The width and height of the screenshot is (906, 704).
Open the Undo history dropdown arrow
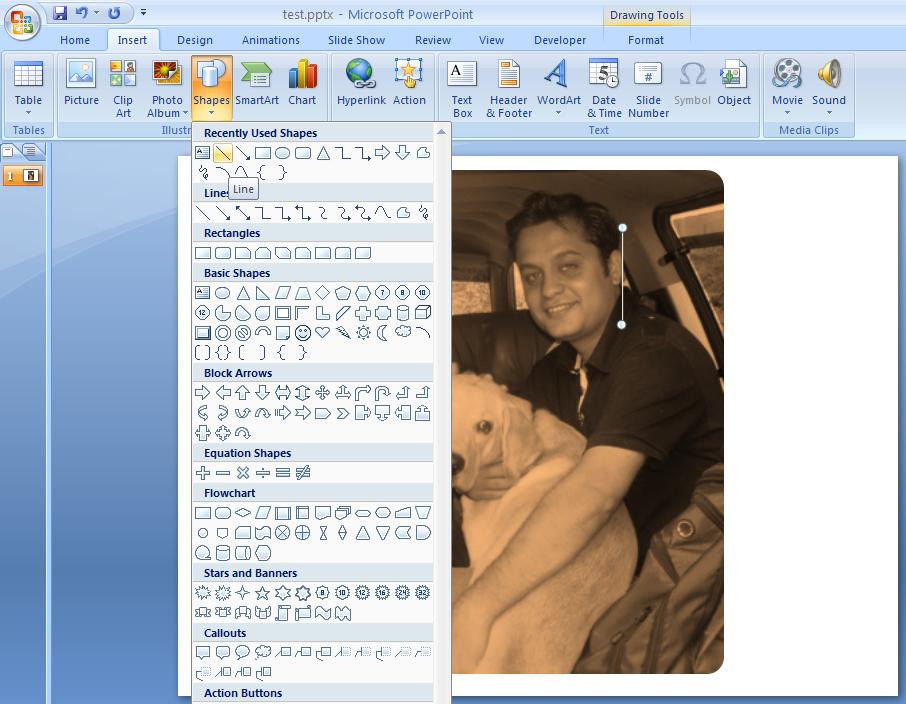[96, 13]
